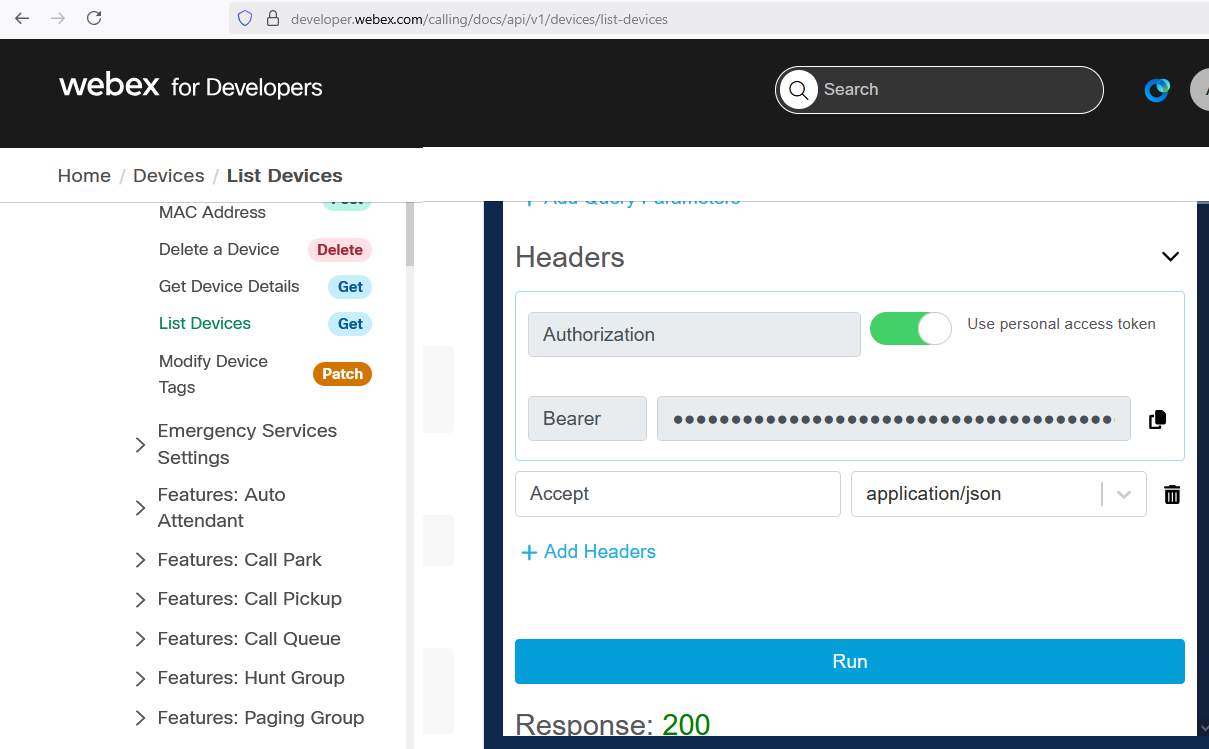Open Get Device Details in sidebar
1209x749 pixels.
[x=229, y=287]
